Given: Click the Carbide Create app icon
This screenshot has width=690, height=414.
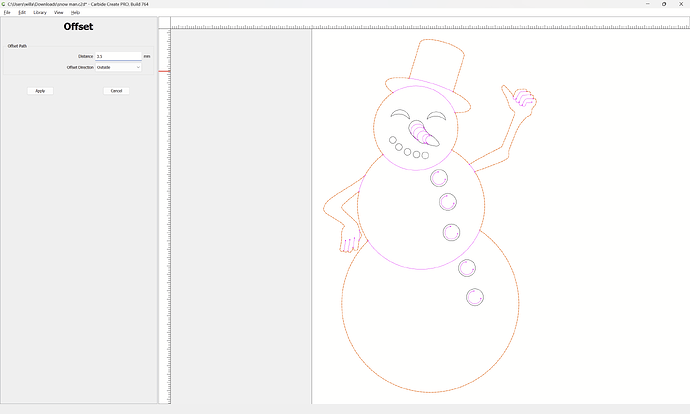Looking at the screenshot, I should 4,4.
